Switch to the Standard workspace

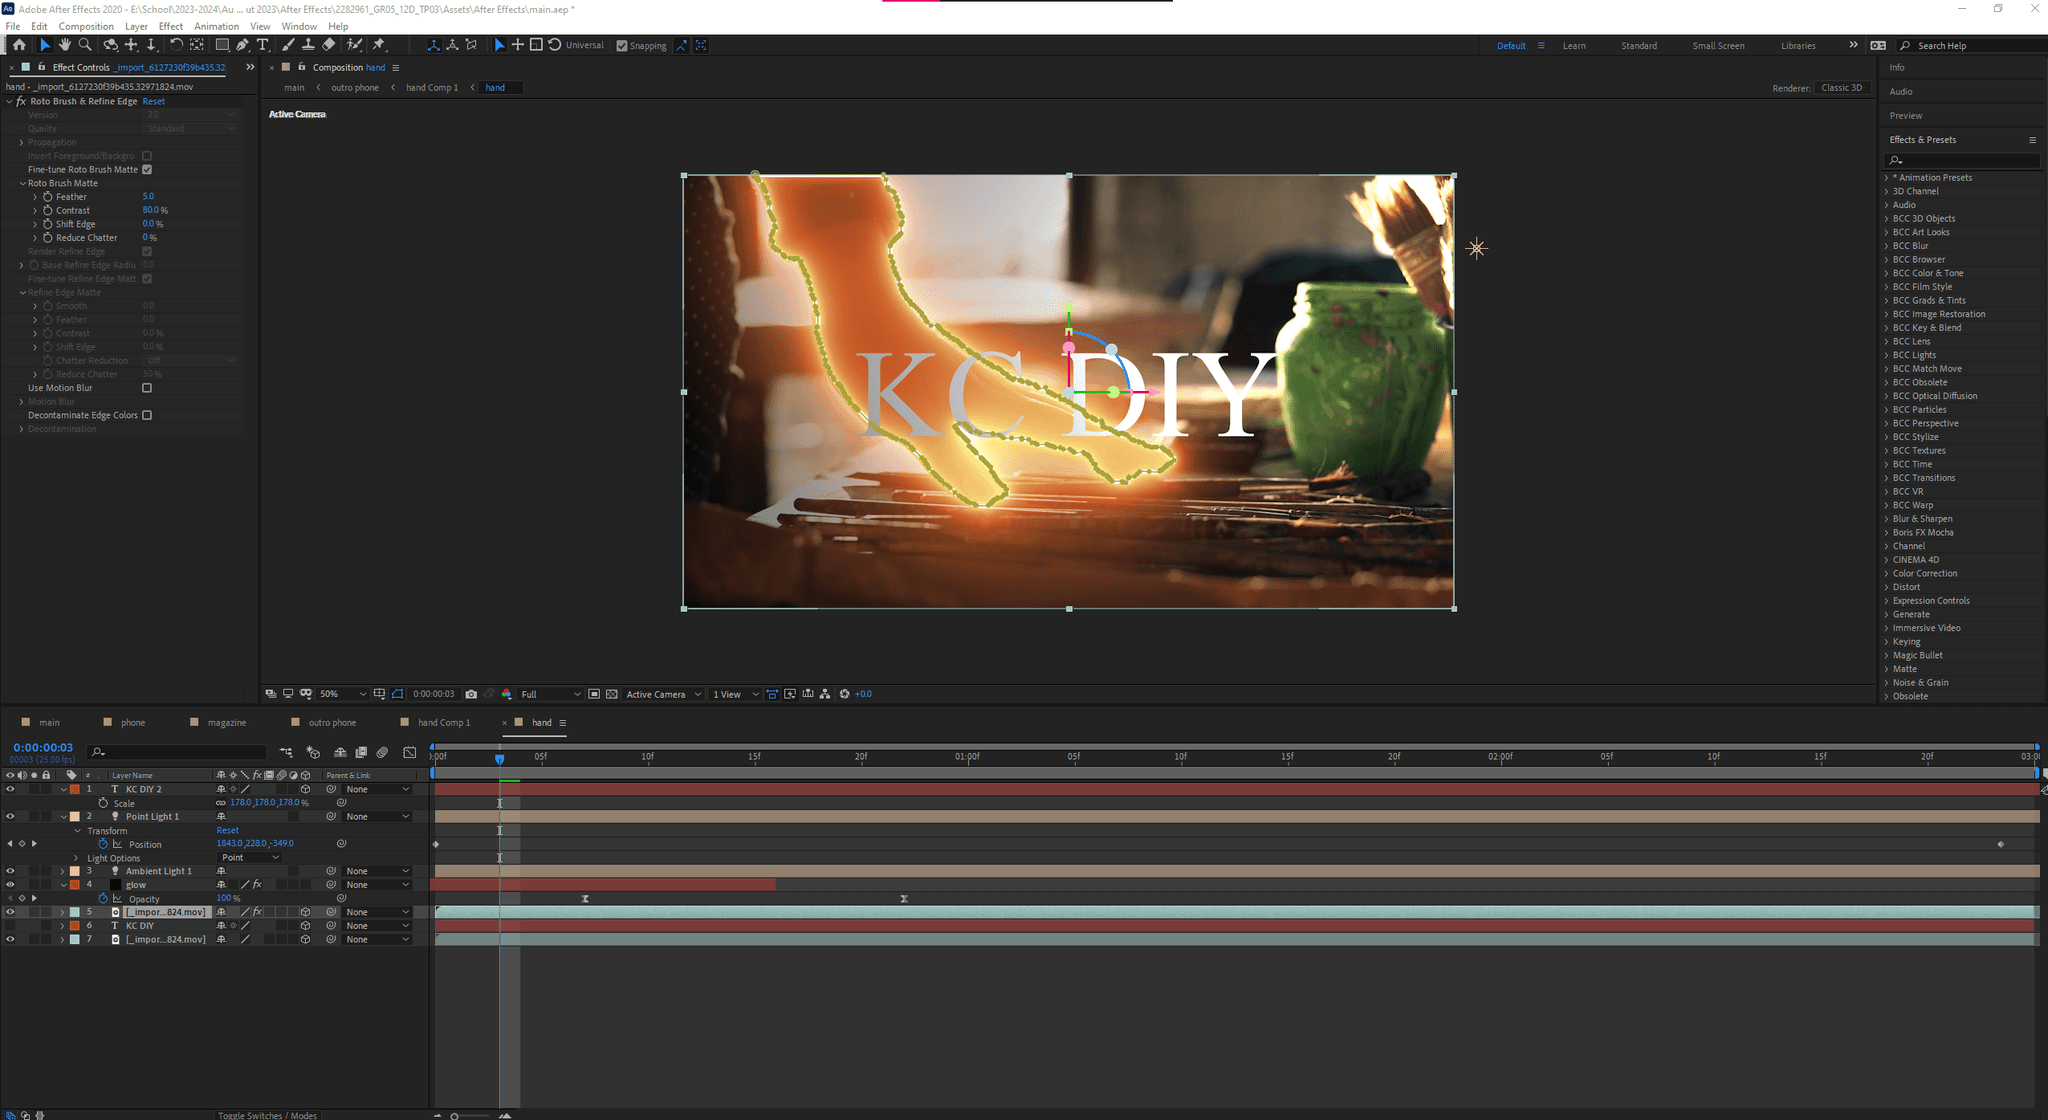click(x=1638, y=46)
